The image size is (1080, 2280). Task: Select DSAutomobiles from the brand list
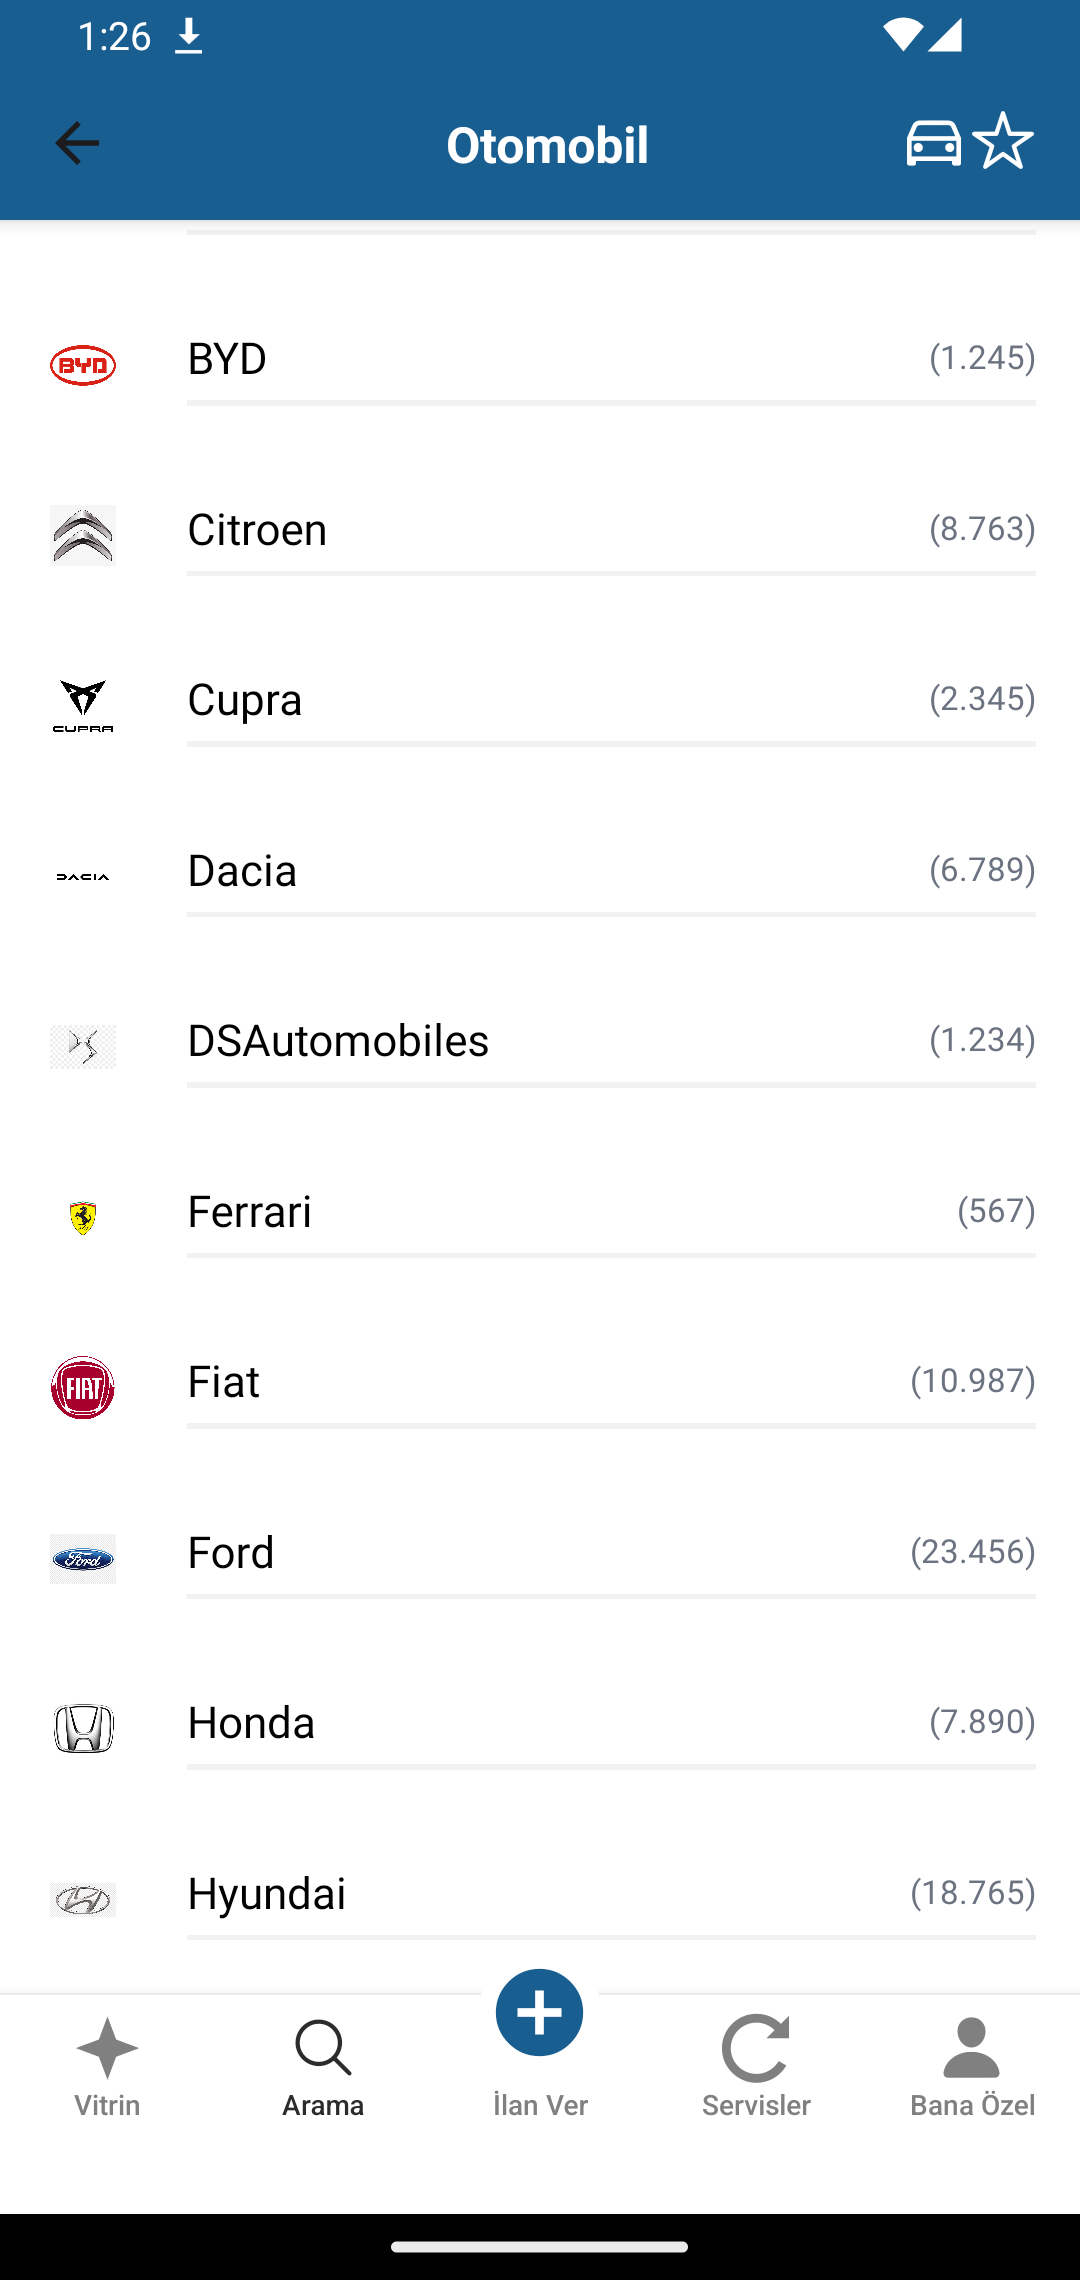[338, 1041]
